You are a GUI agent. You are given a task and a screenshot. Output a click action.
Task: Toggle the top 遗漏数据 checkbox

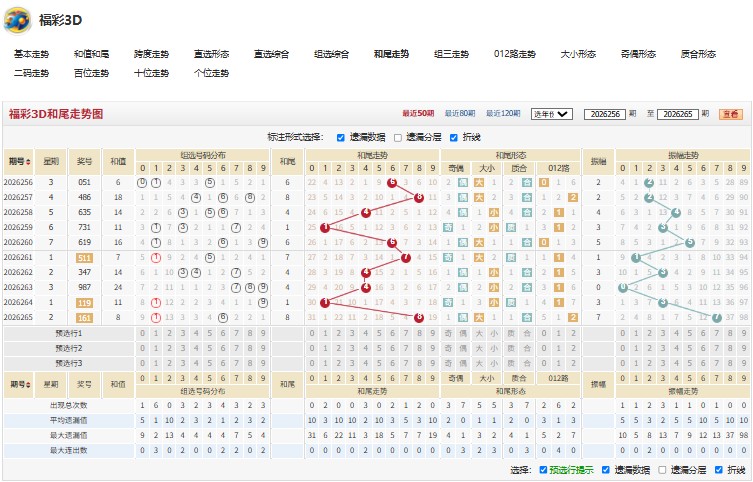tap(340, 138)
